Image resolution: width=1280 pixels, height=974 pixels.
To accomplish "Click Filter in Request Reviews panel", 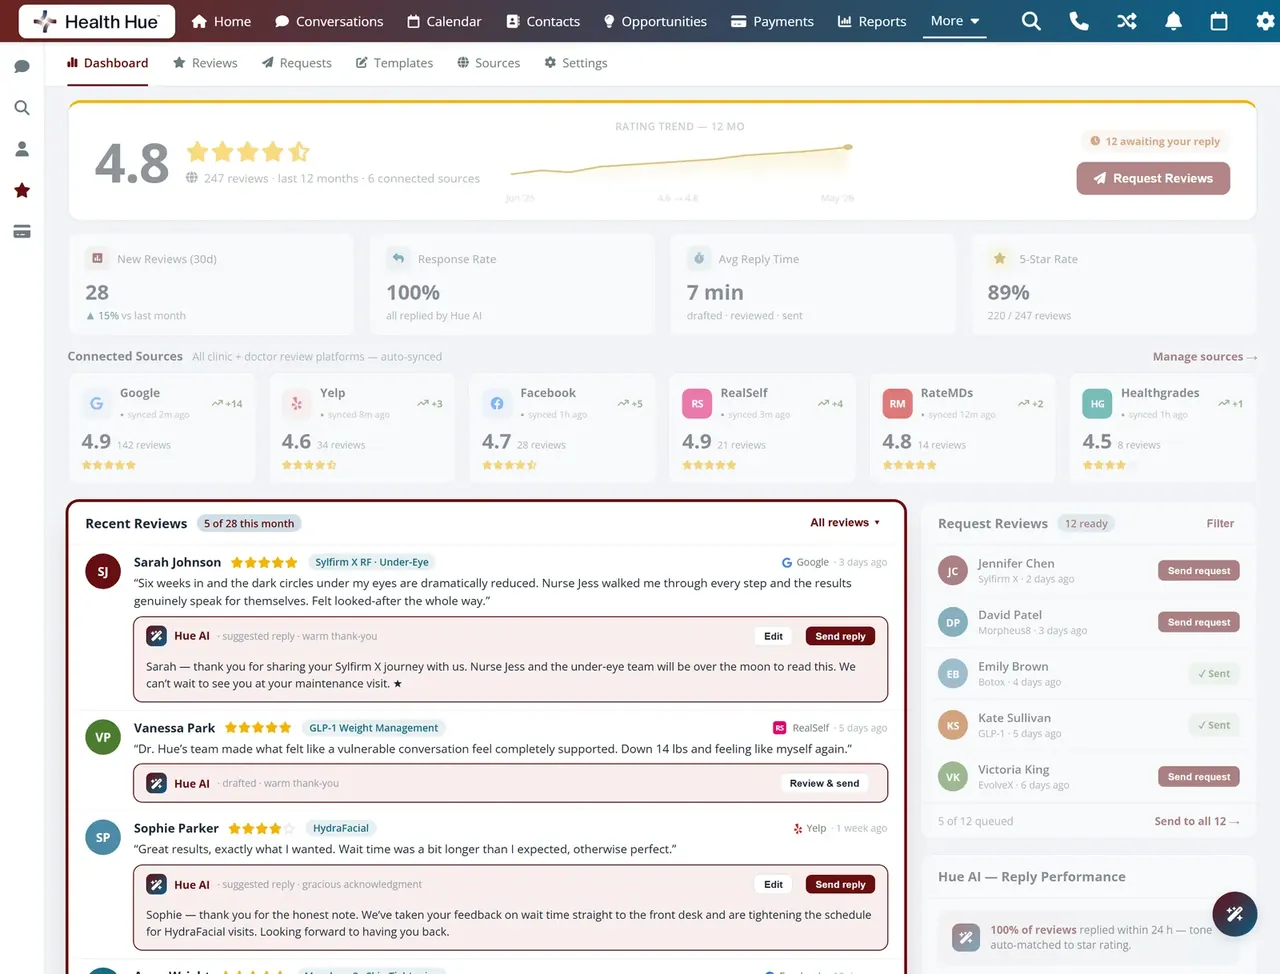I will pyautogui.click(x=1220, y=523).
